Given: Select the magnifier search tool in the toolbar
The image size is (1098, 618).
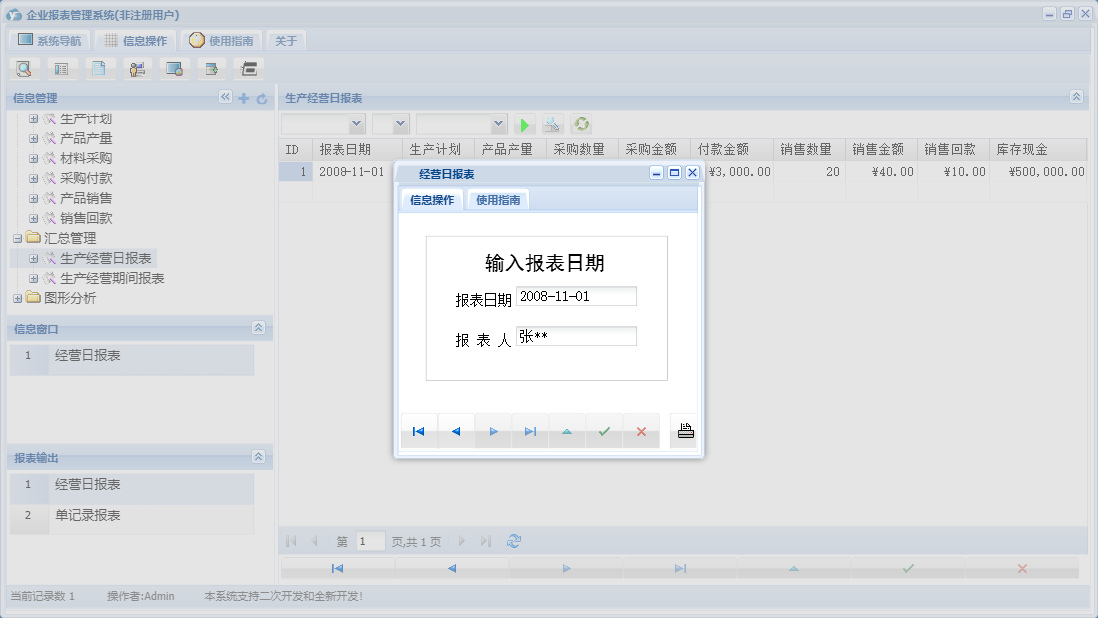Looking at the screenshot, I should click(x=24, y=68).
